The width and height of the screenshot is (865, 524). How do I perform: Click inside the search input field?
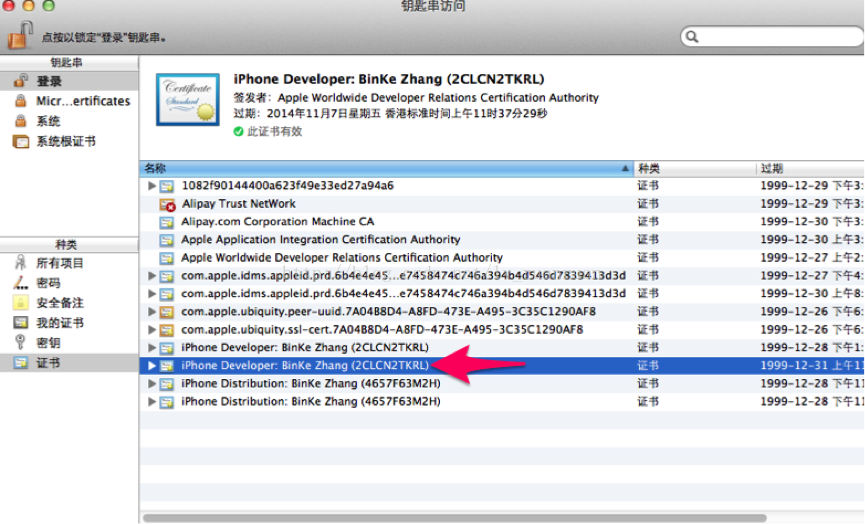[772, 37]
